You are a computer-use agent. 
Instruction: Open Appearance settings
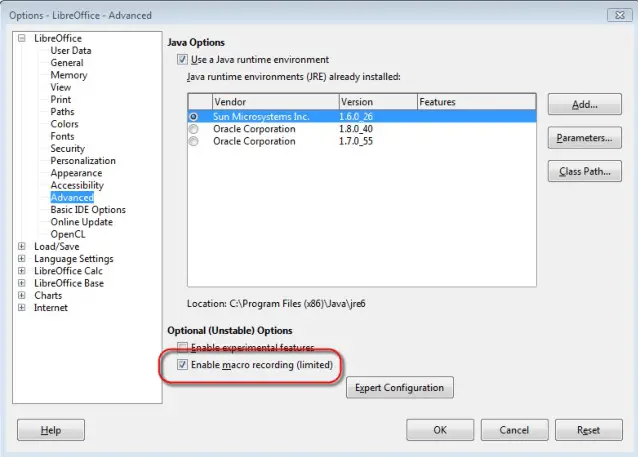pyautogui.click(x=76, y=173)
